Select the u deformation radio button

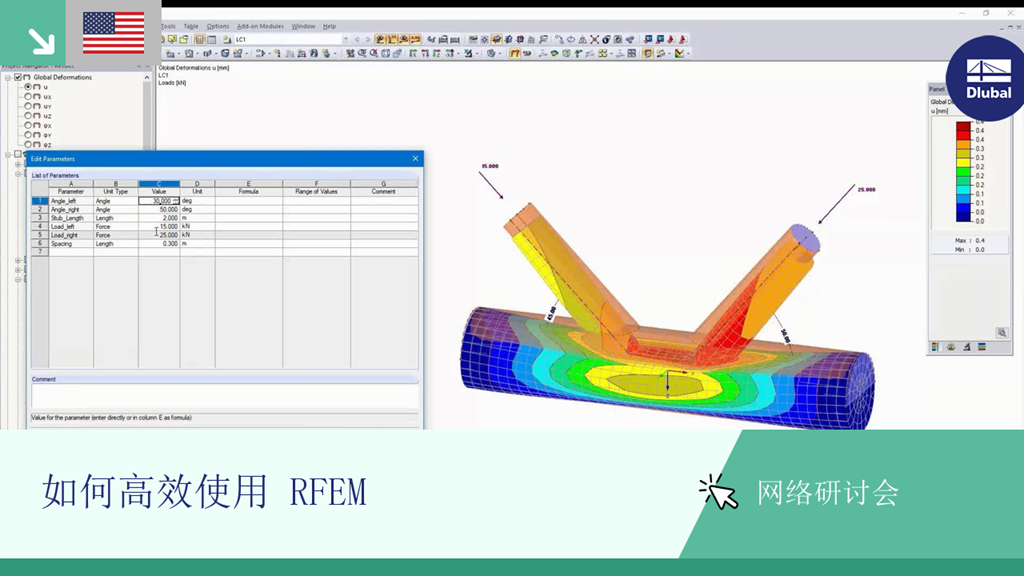point(27,86)
